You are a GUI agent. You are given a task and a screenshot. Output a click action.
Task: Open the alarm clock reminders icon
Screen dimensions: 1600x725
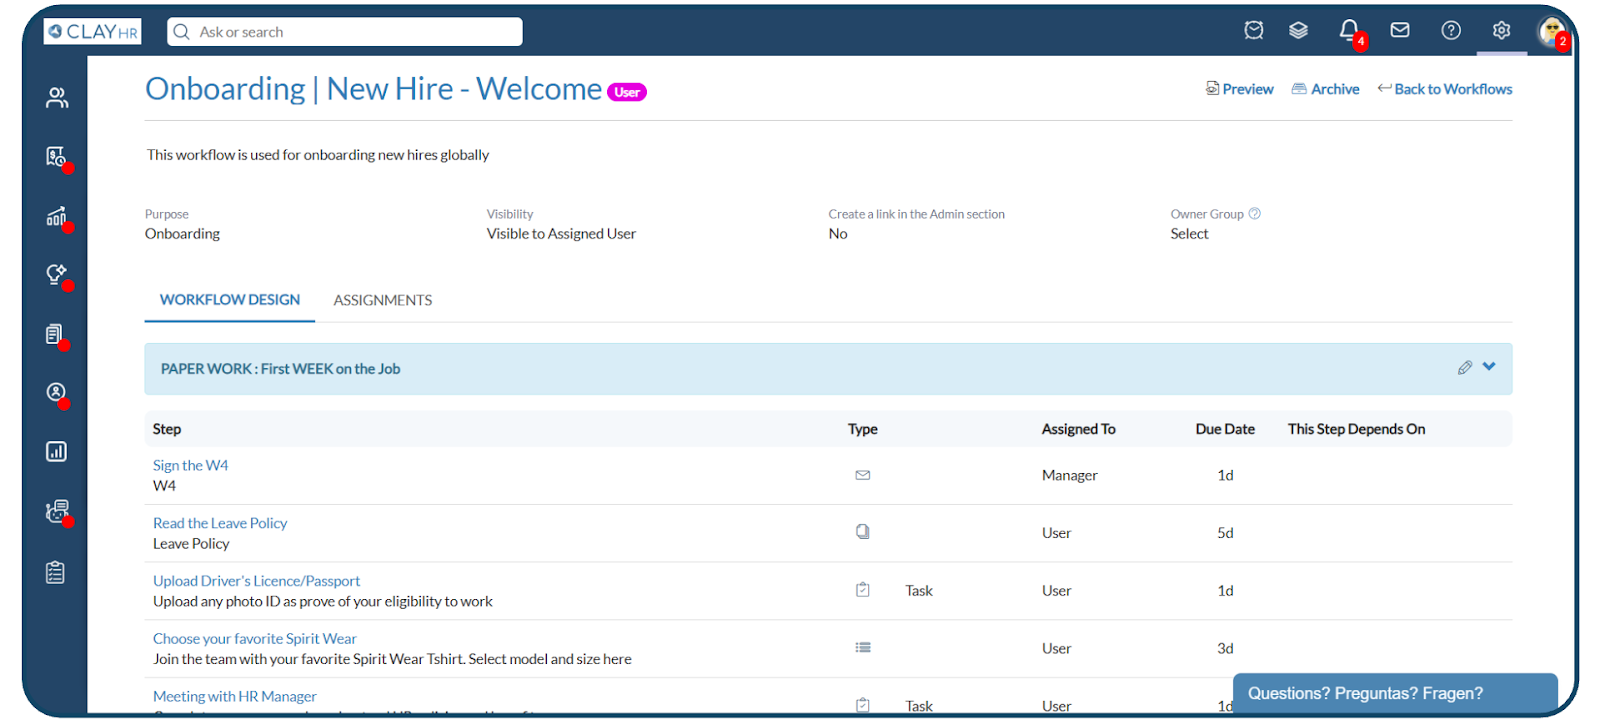coord(1254,31)
